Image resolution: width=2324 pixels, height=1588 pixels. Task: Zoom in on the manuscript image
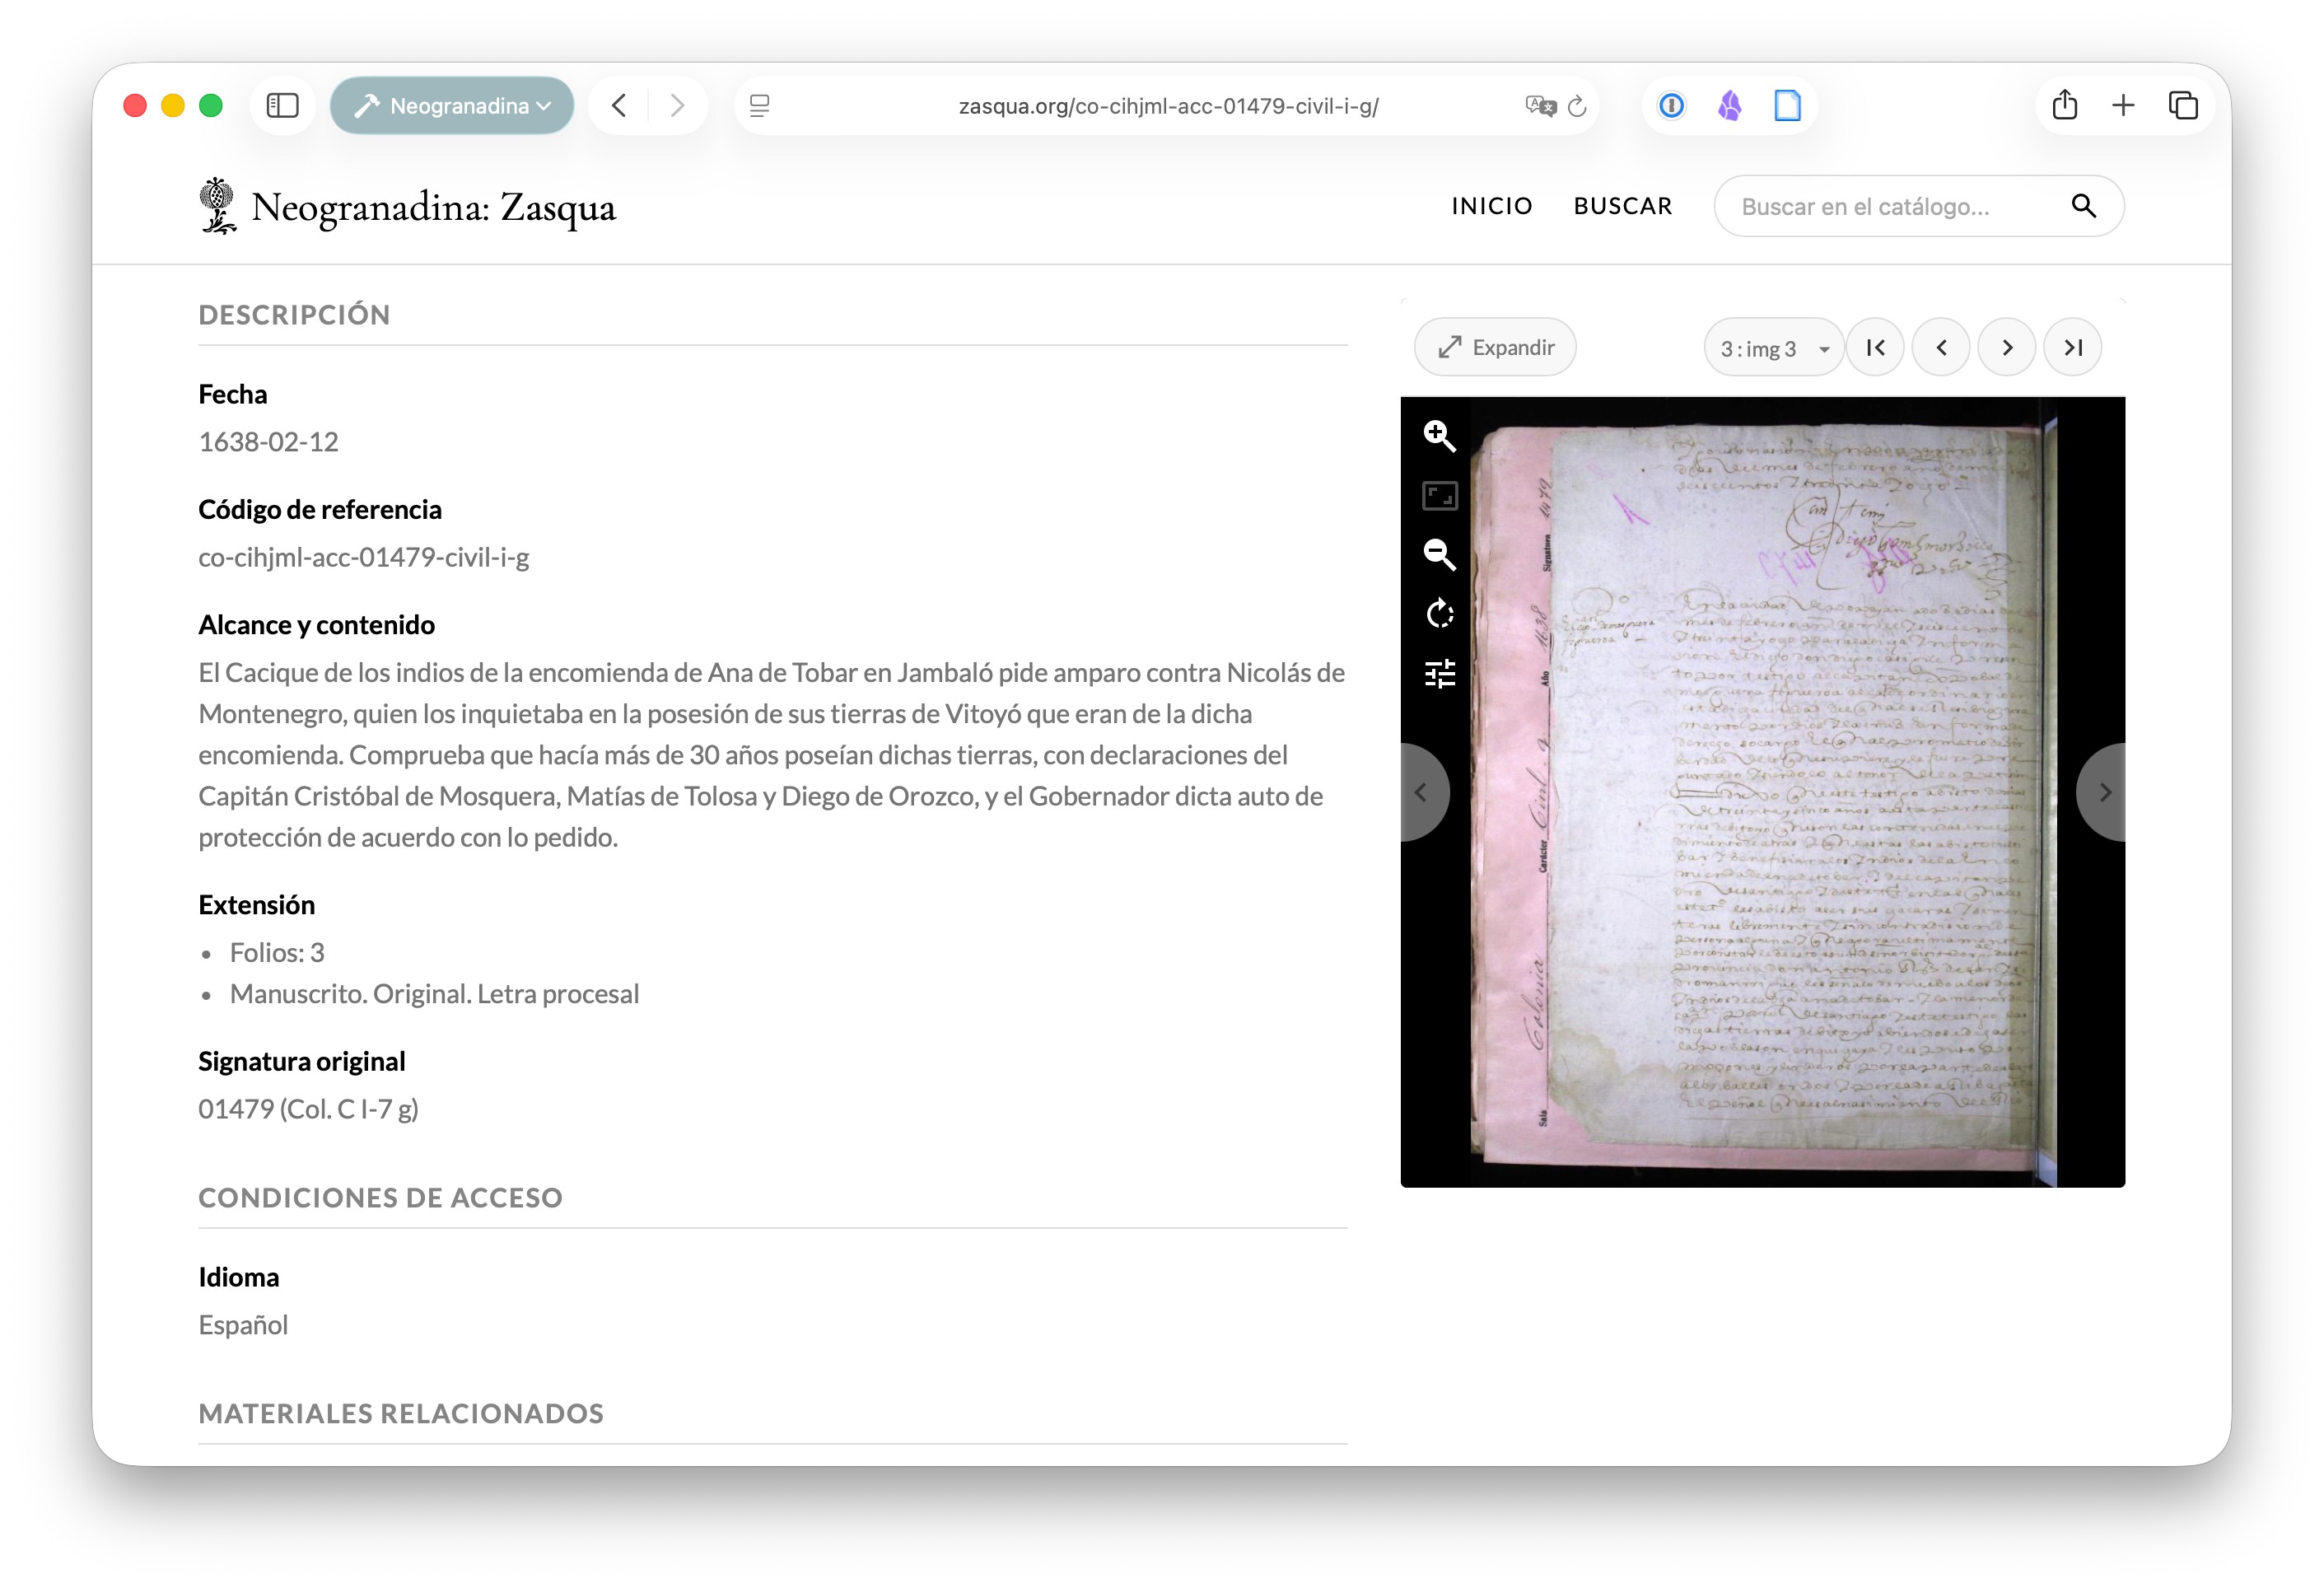click(1439, 436)
